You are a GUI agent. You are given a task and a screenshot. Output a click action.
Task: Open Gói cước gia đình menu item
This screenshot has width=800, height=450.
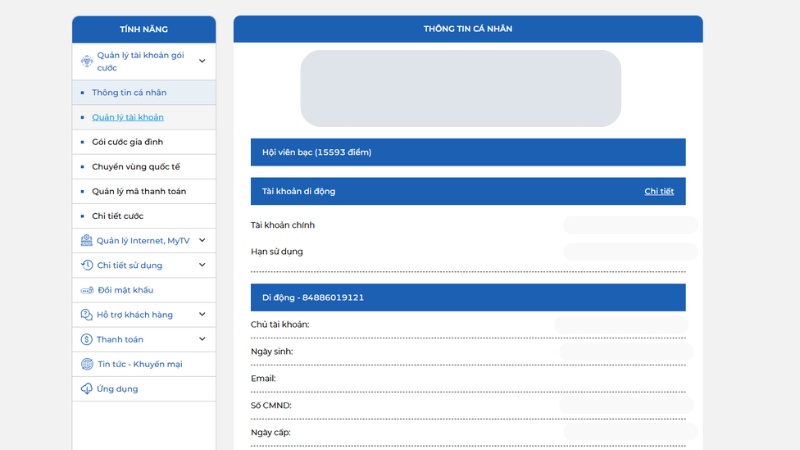[x=127, y=142]
